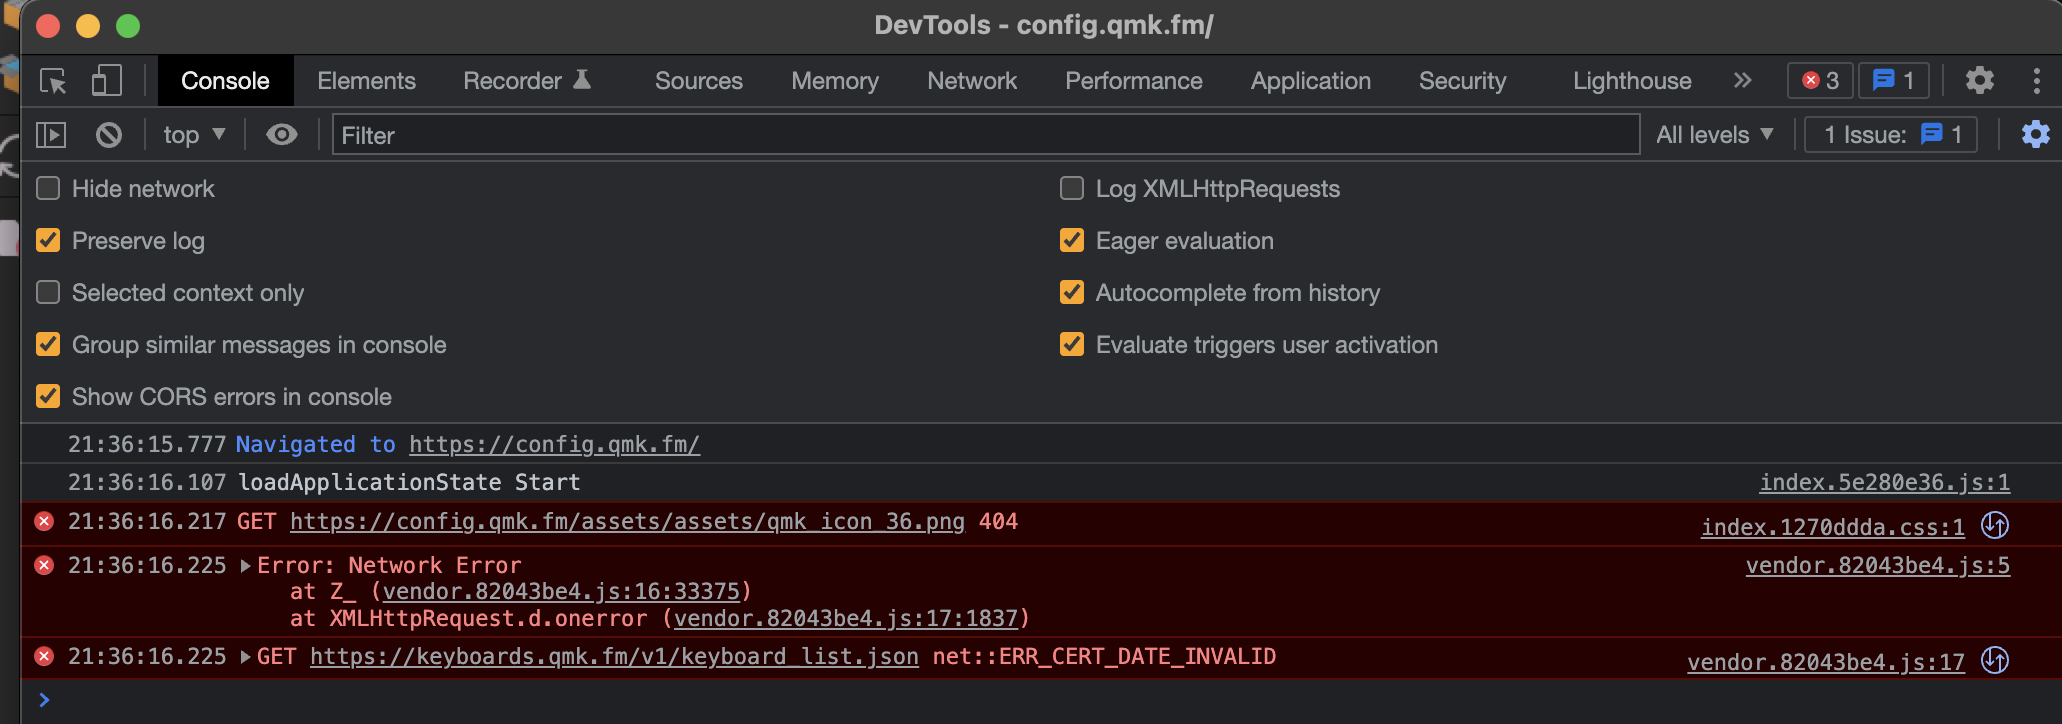
Task: Open the All levels log filter dropdown
Action: [x=1714, y=135]
